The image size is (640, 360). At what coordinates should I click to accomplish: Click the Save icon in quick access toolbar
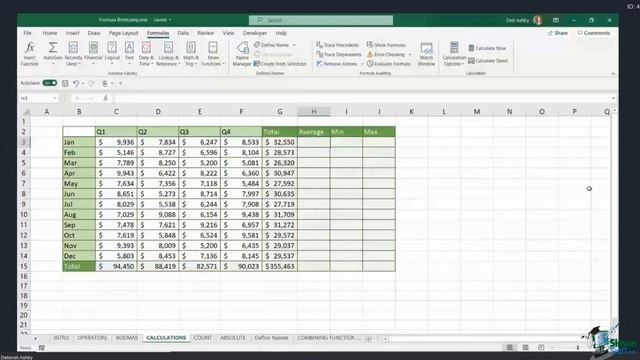(x=65, y=83)
